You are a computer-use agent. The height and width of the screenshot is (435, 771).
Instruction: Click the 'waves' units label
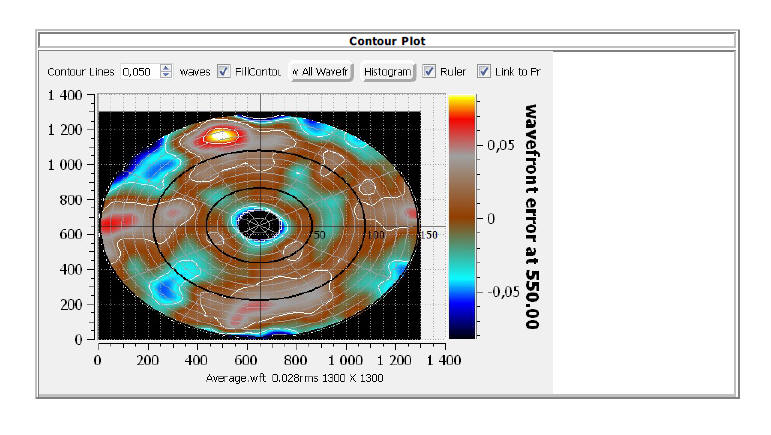[195, 72]
